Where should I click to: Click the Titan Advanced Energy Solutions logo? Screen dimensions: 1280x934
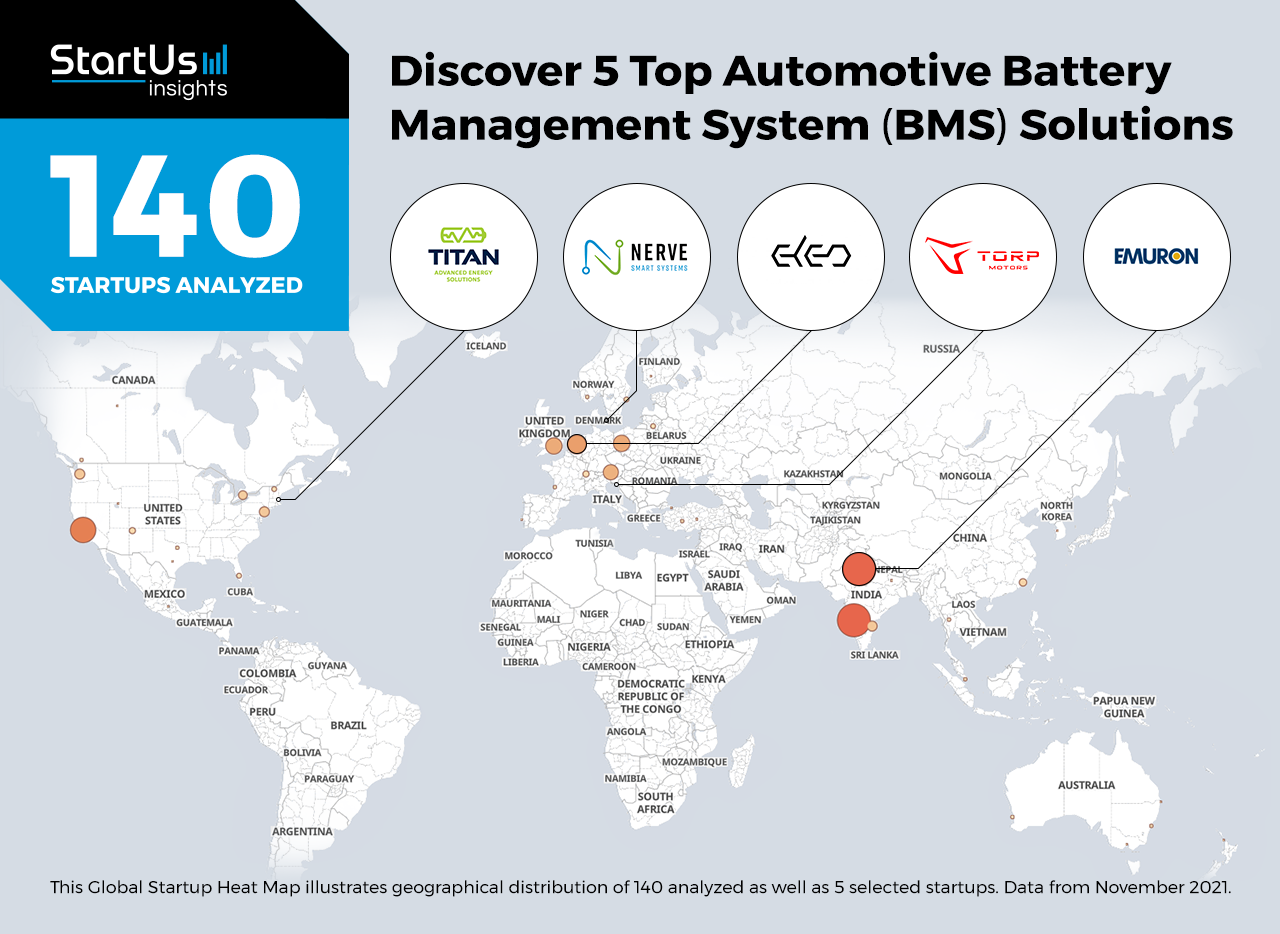464,257
